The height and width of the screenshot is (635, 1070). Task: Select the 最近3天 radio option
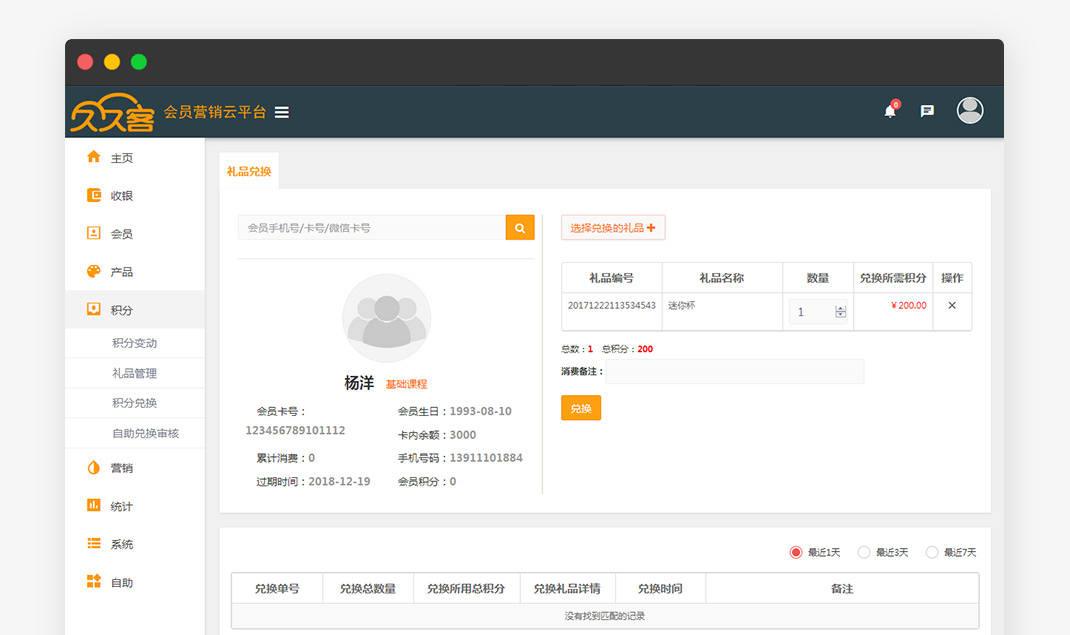(x=864, y=552)
